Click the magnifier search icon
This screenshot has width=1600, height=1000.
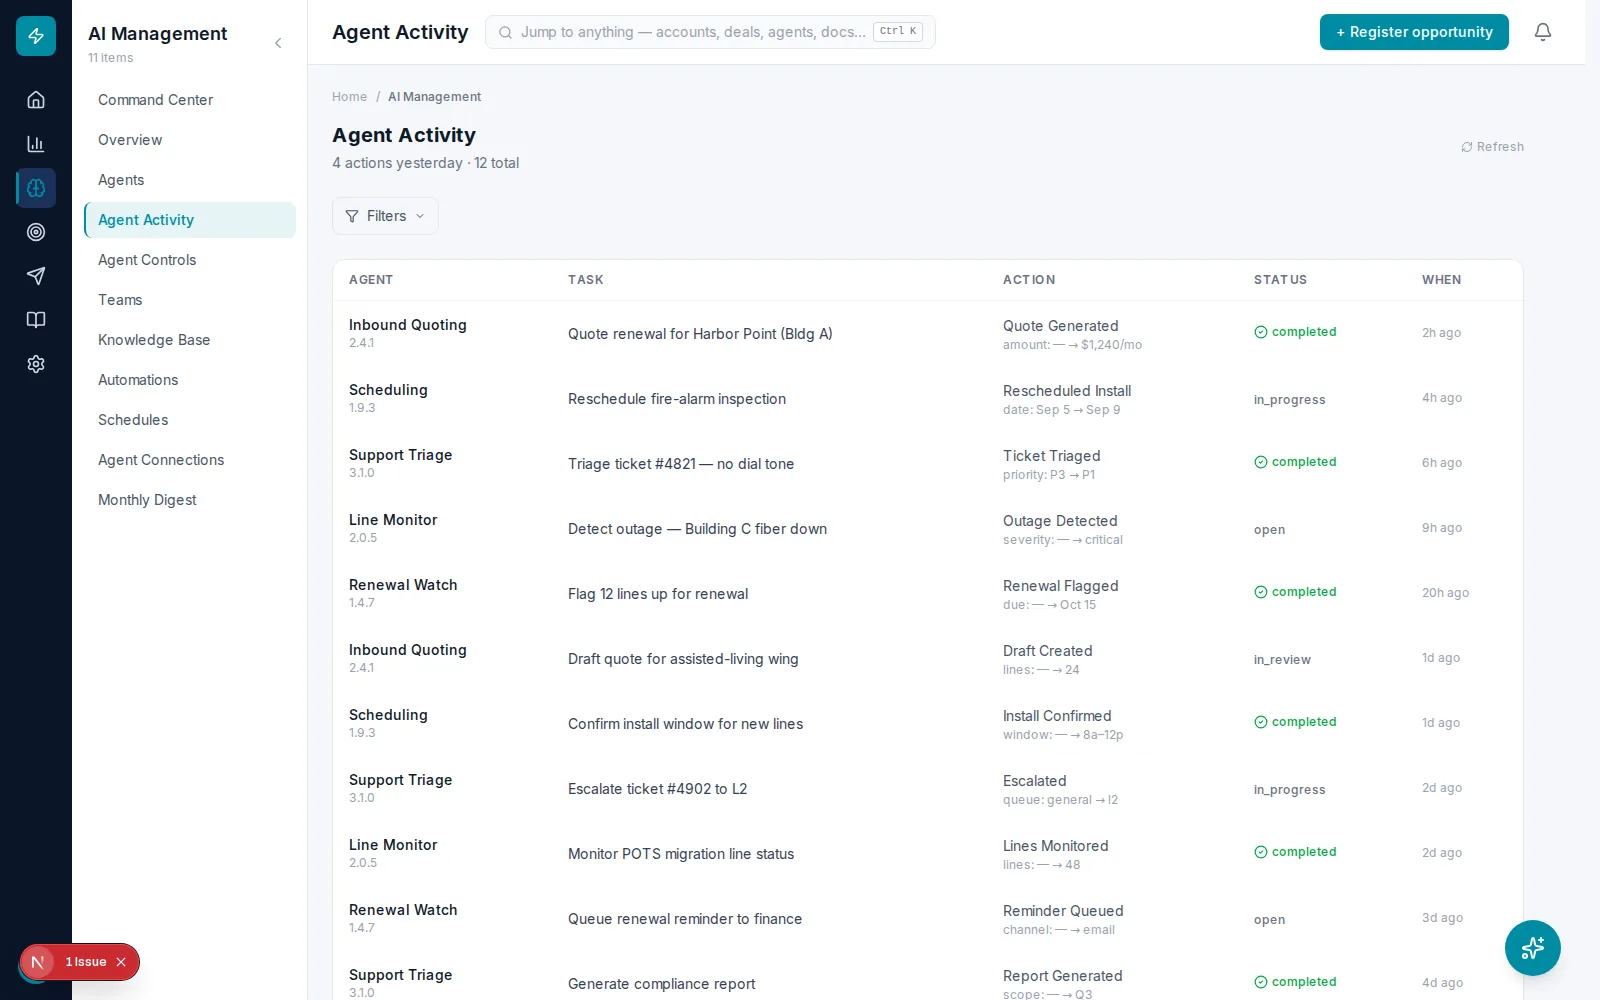point(505,32)
